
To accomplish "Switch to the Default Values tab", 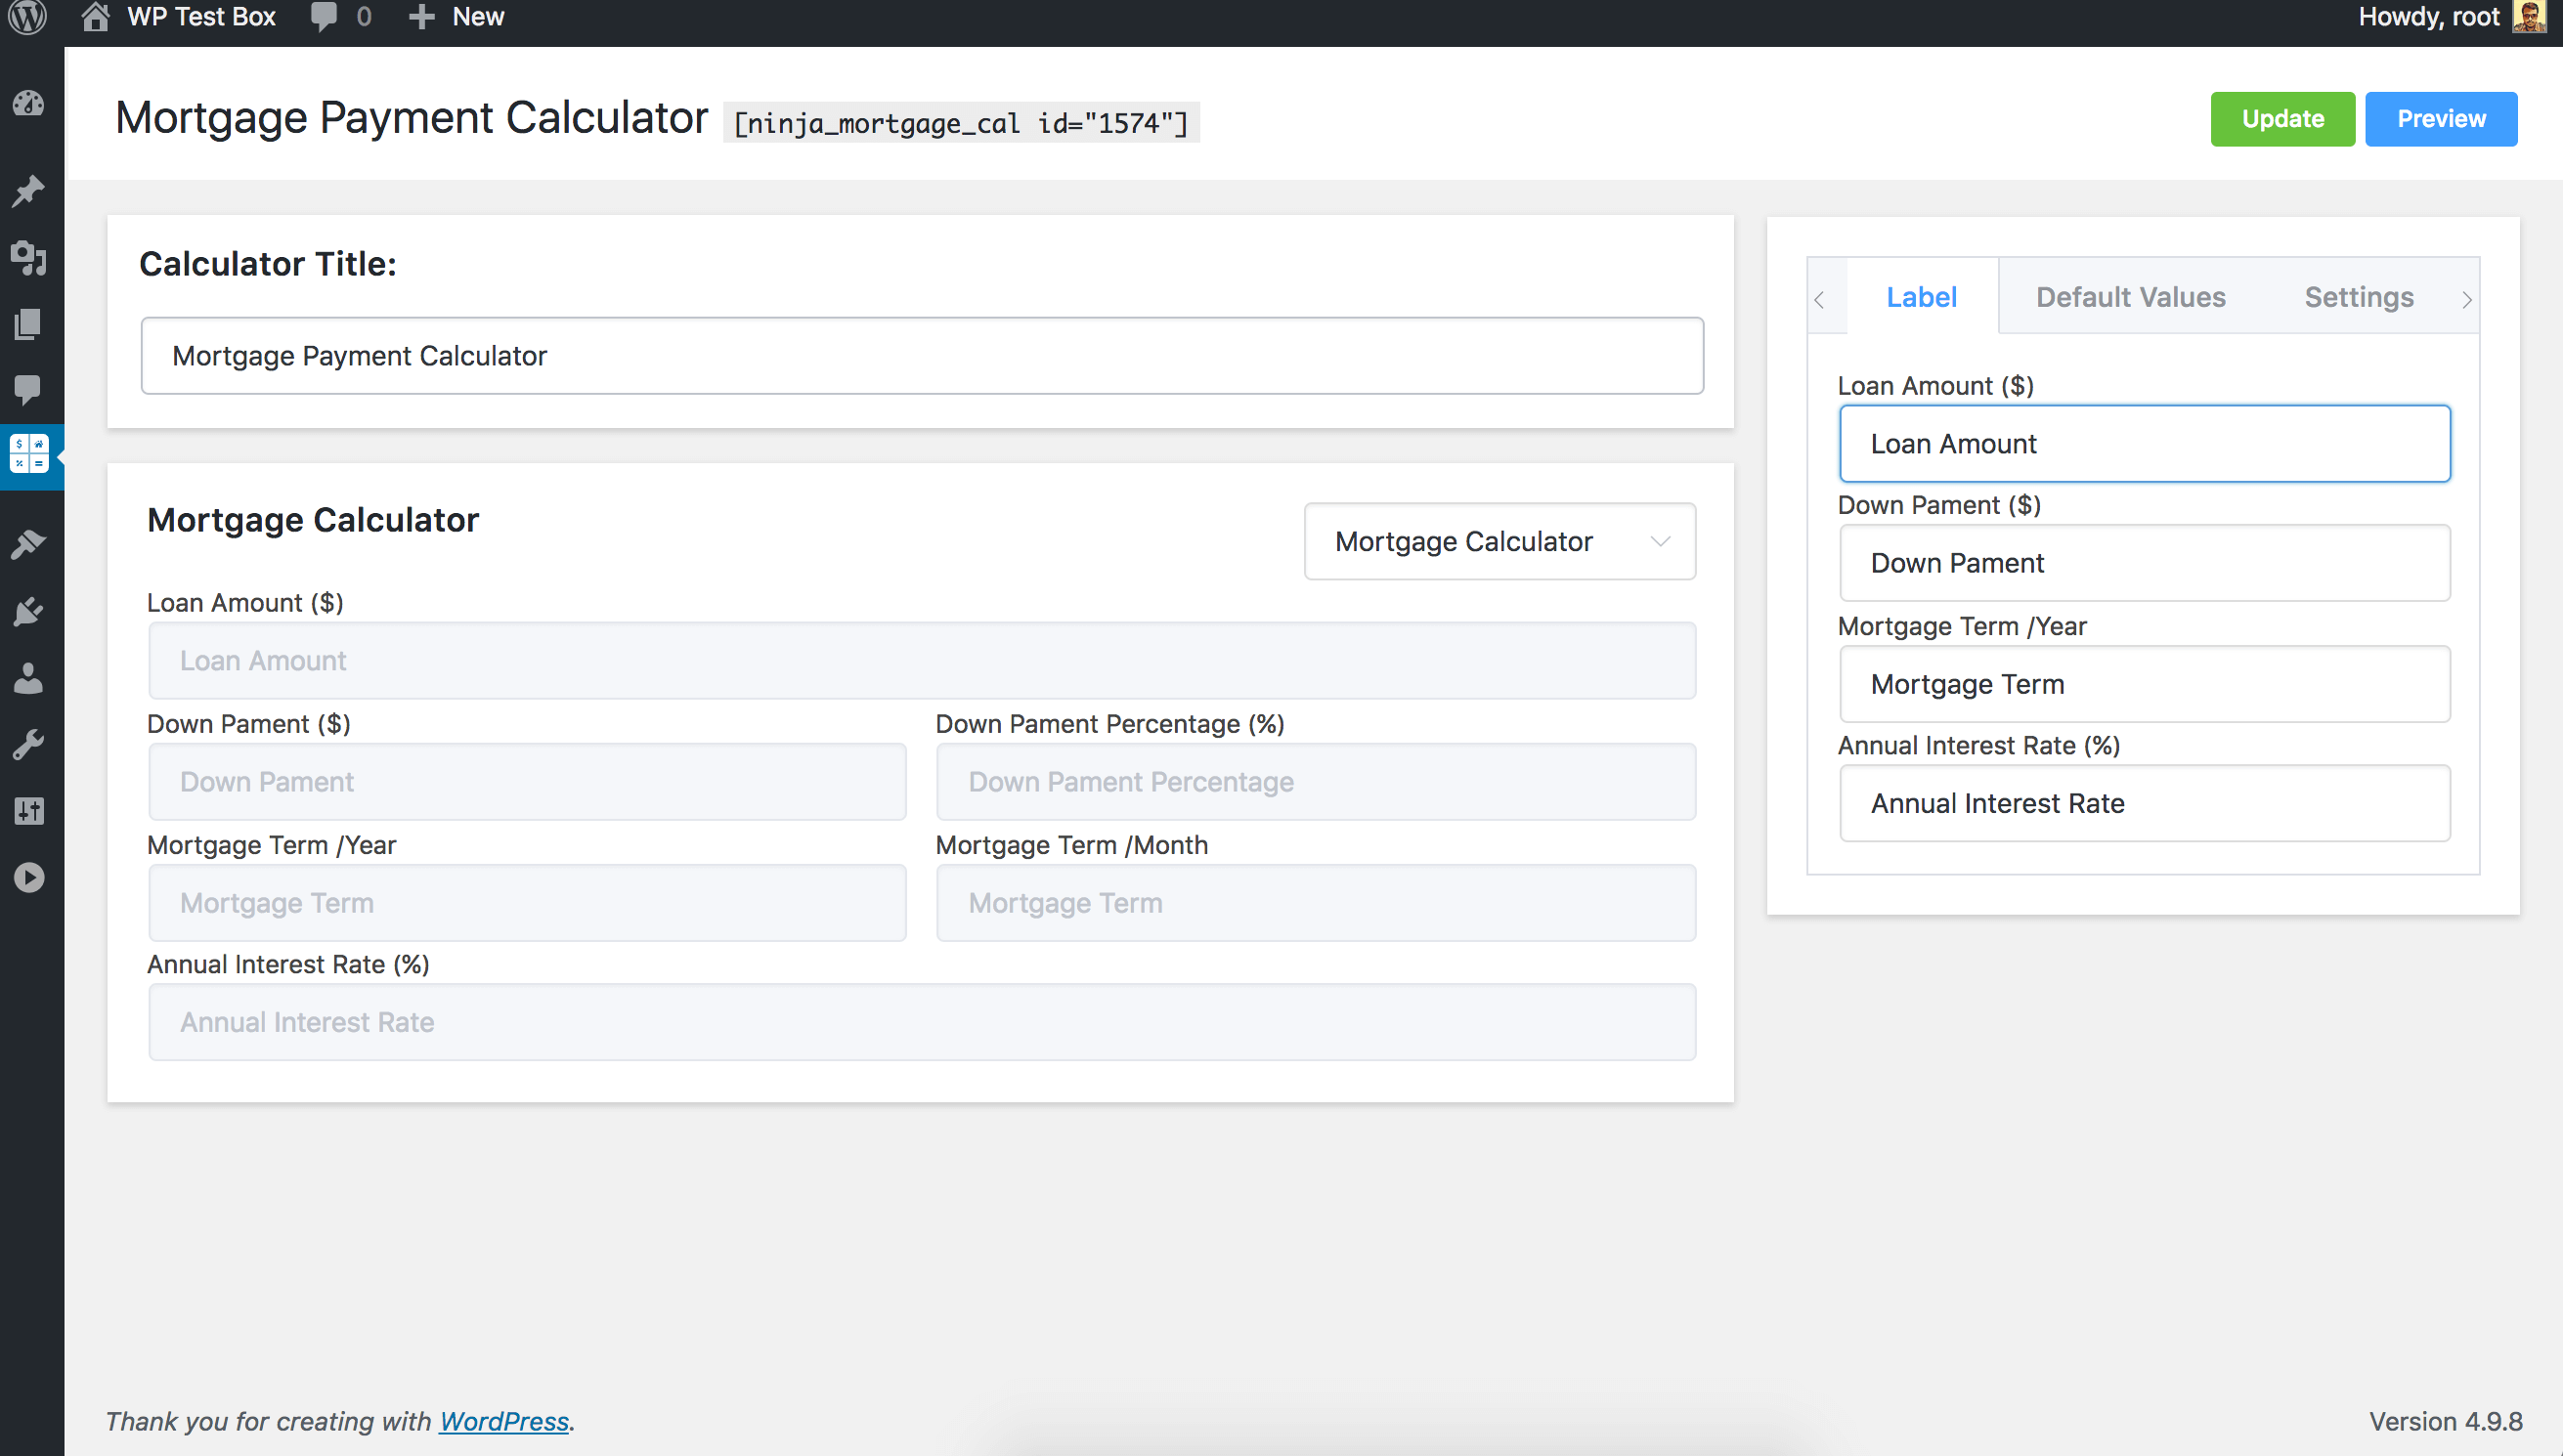I will (x=2130, y=297).
